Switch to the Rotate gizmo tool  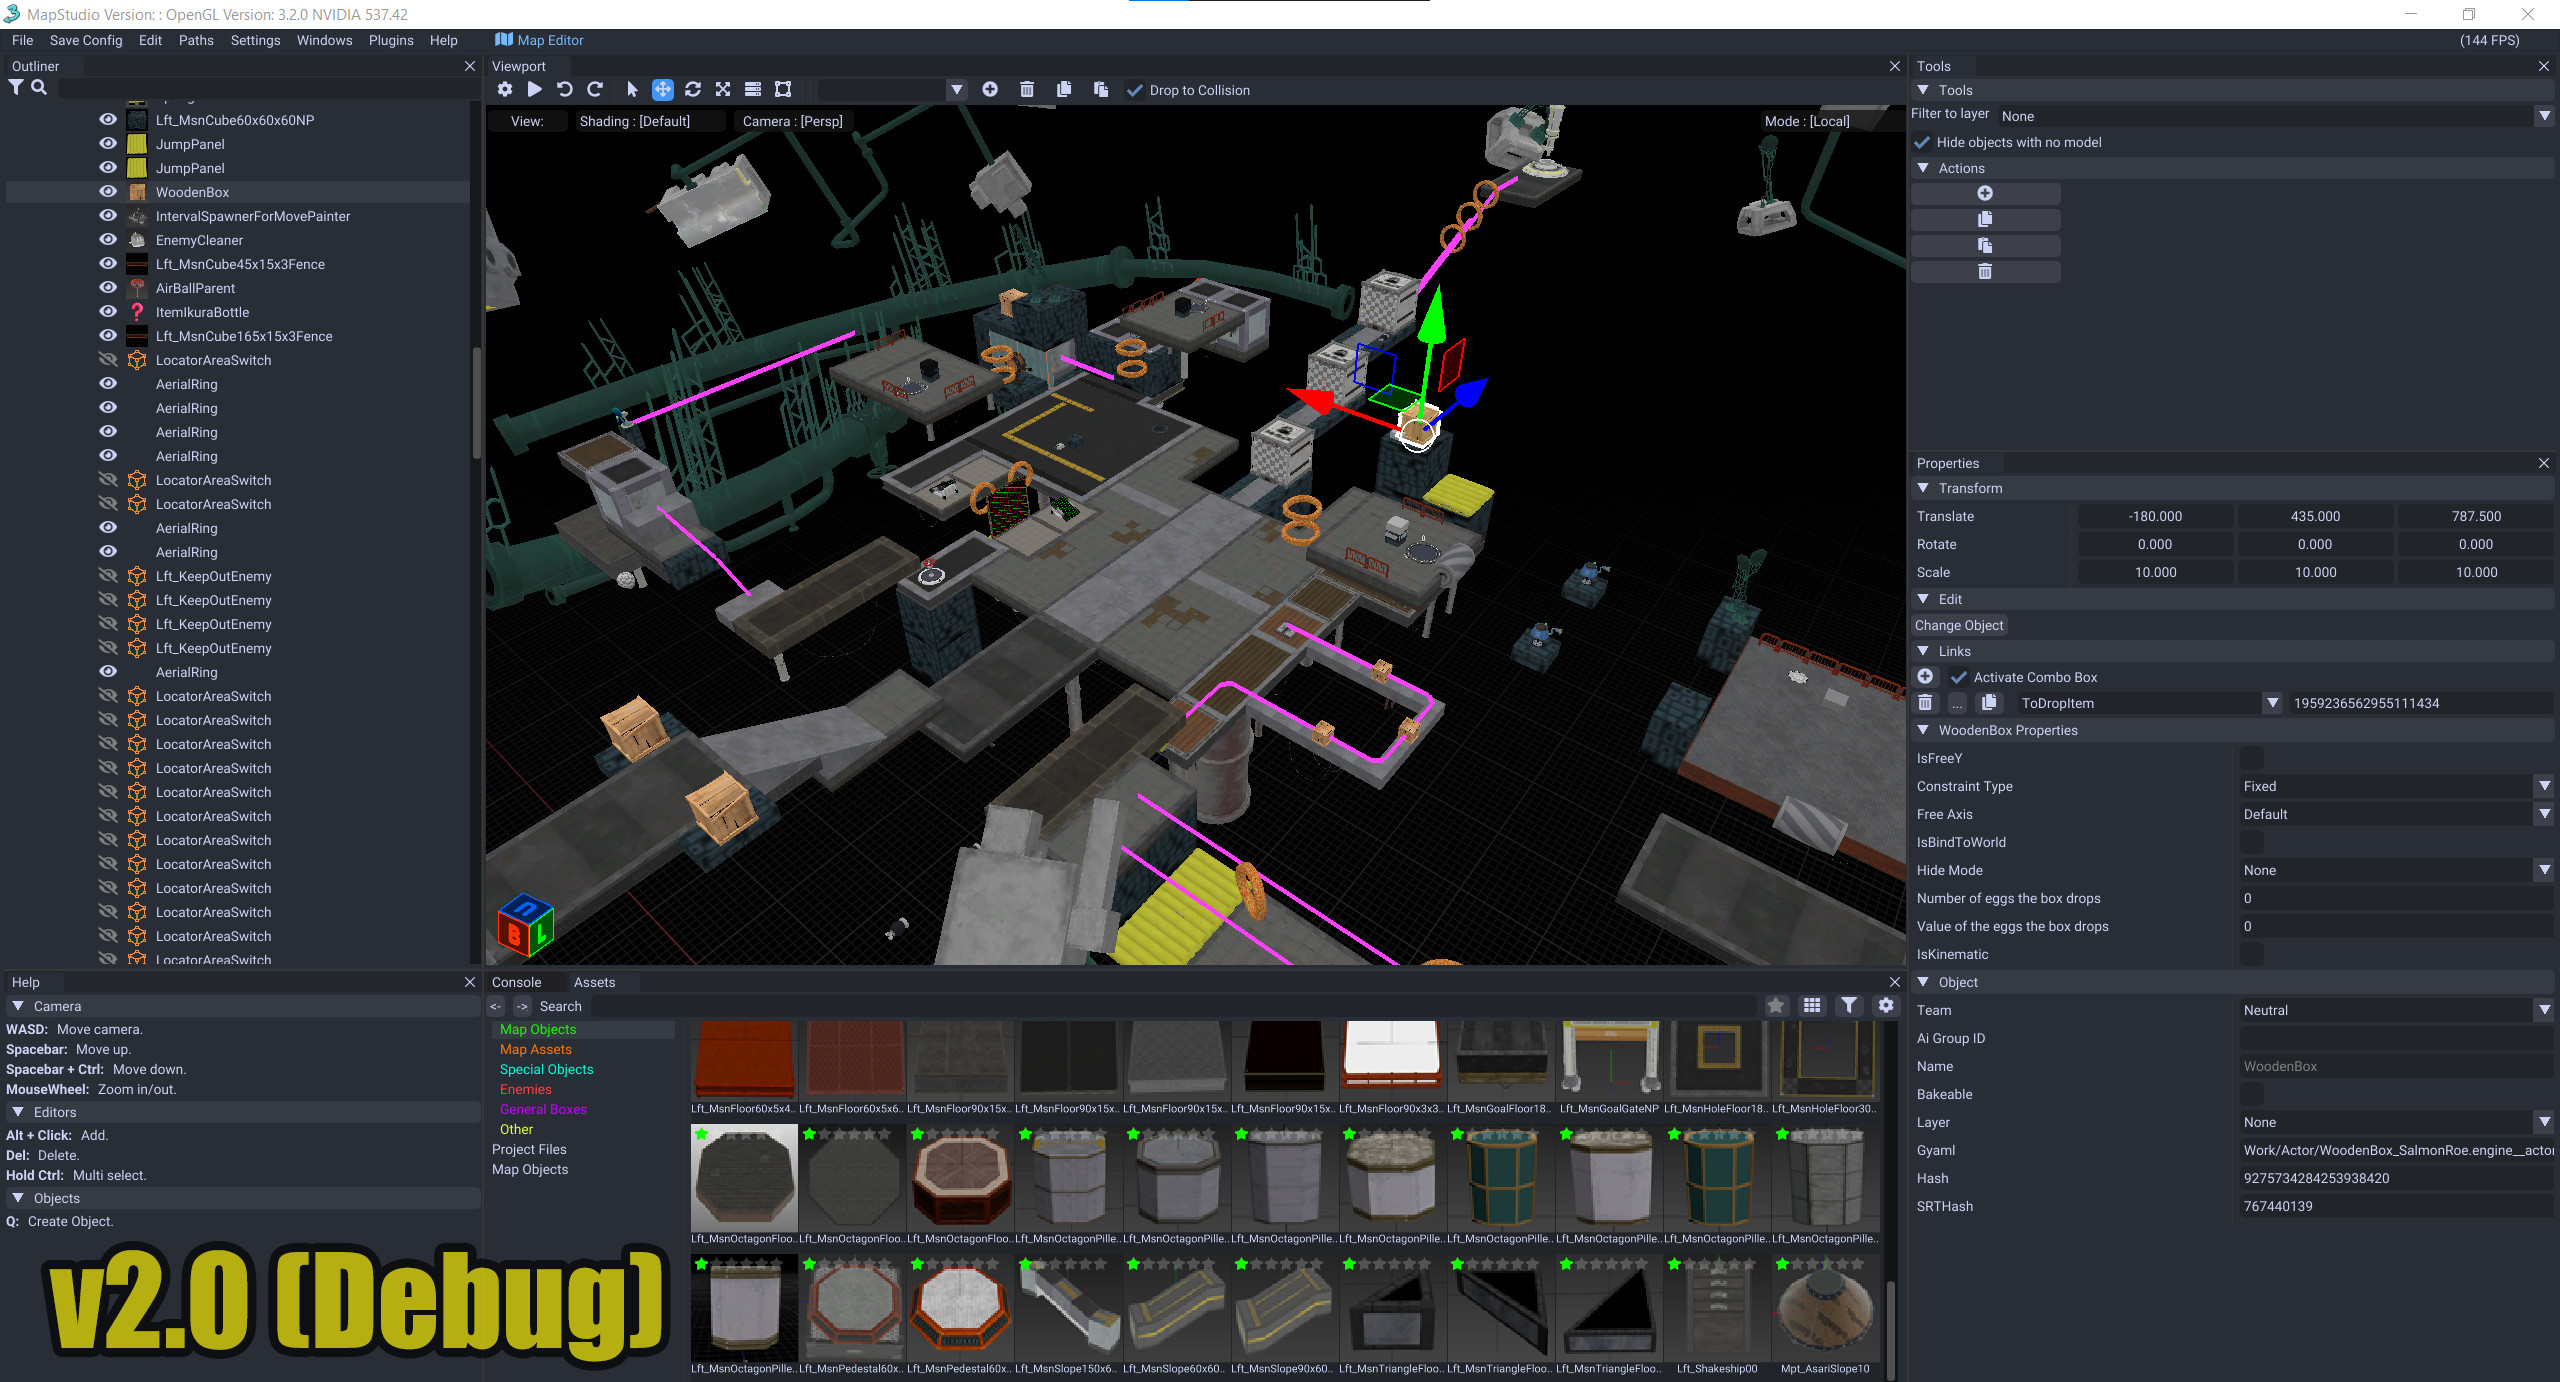tap(693, 89)
